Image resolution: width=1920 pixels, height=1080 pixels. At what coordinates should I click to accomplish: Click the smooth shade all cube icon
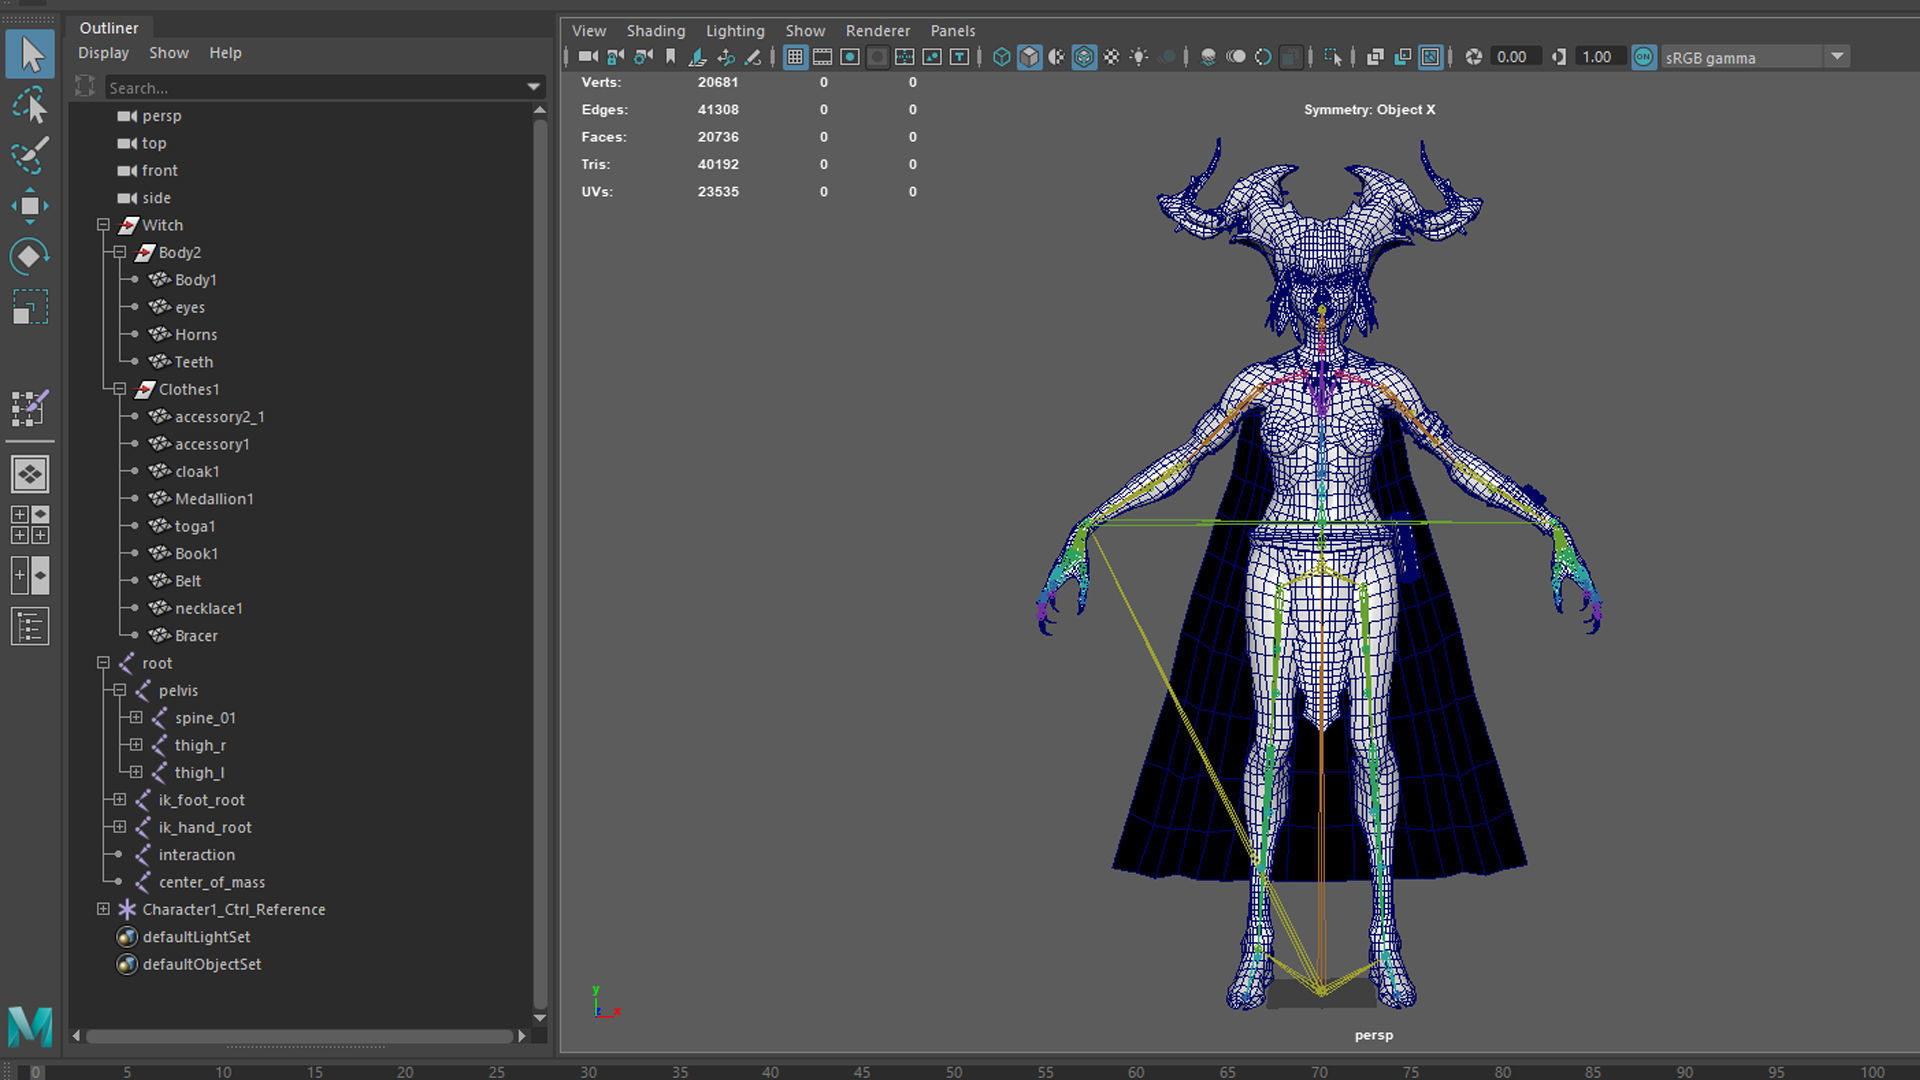coord(1029,57)
